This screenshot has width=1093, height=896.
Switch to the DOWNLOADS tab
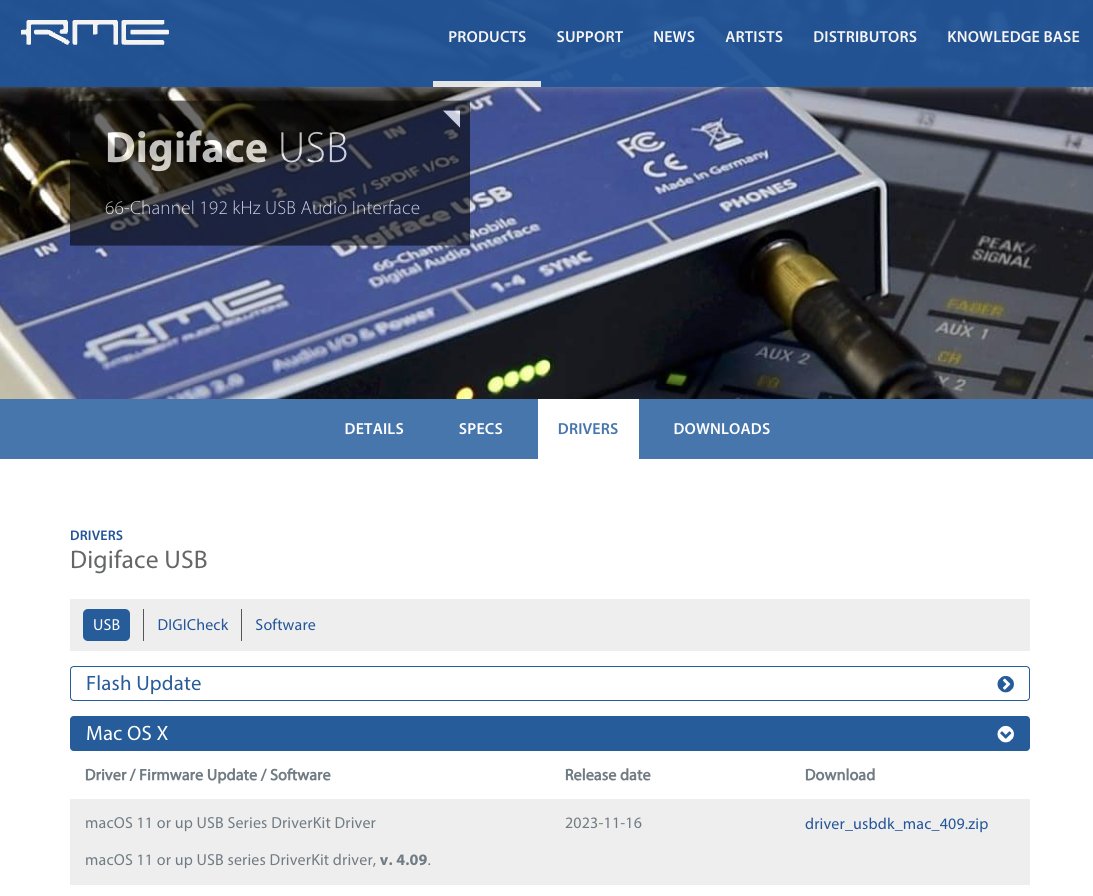tap(721, 429)
